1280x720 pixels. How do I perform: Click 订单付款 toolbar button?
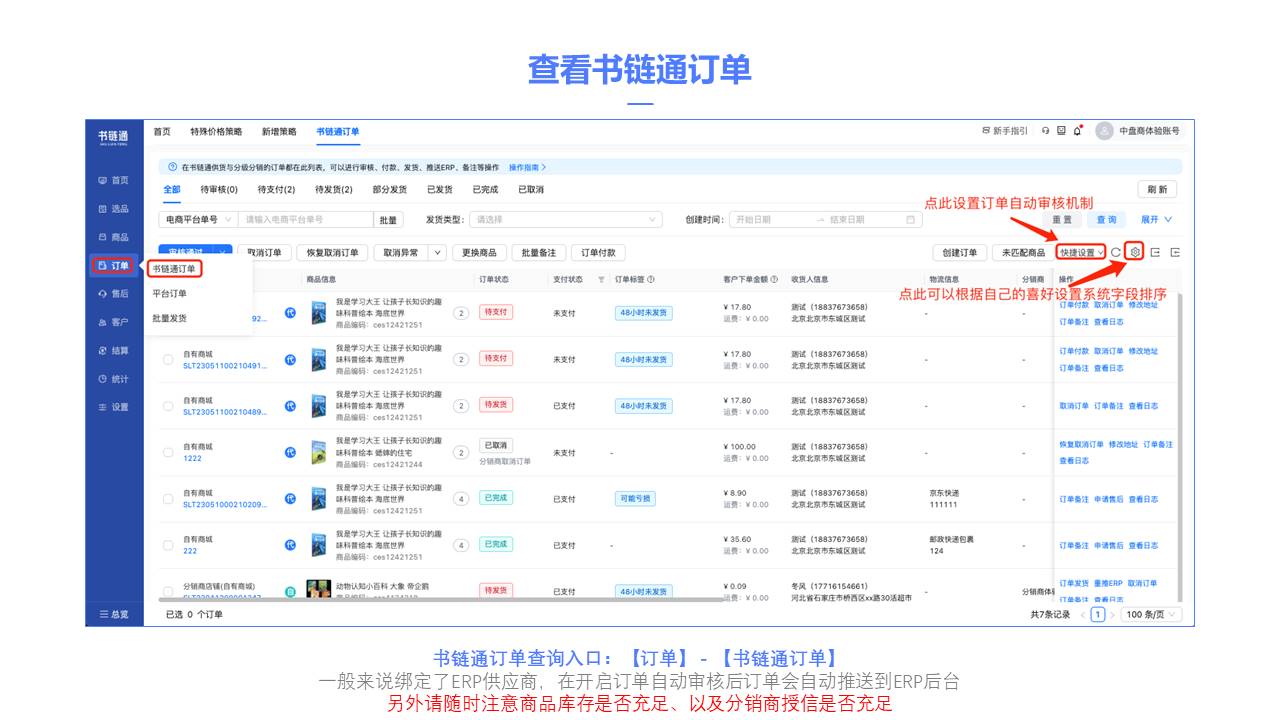pos(598,253)
